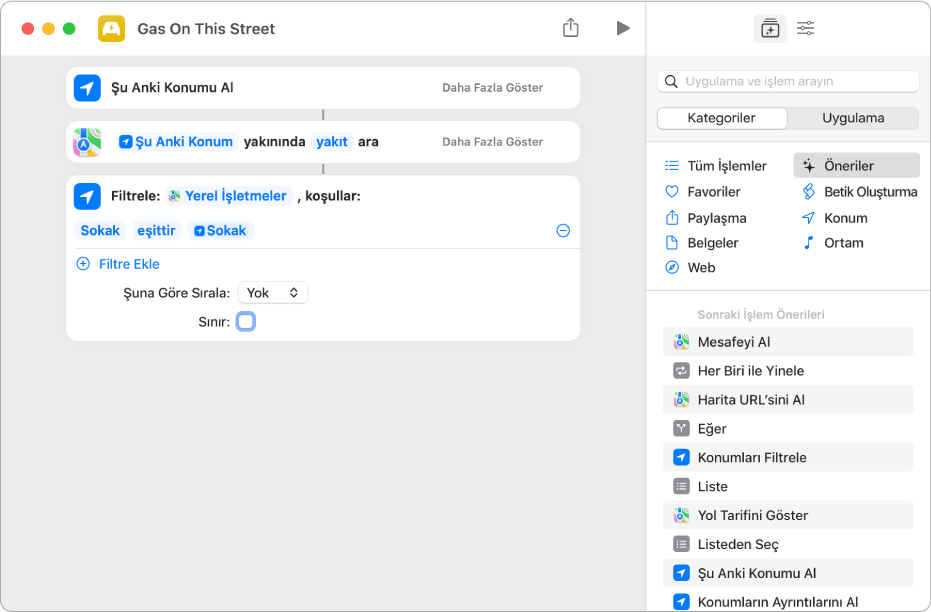
Task: Select the Kategoriler tab
Action: (x=721, y=118)
